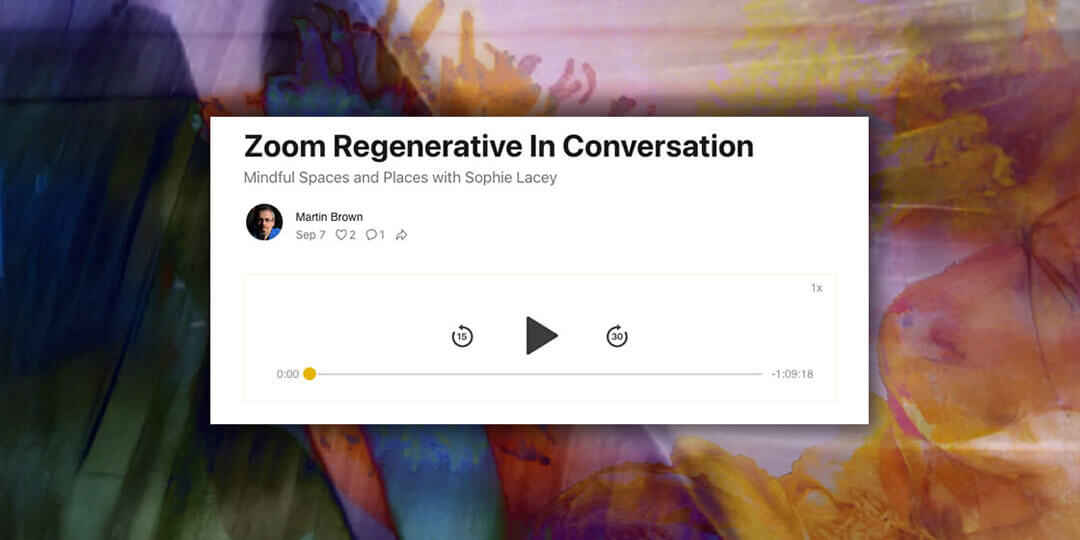Image resolution: width=1080 pixels, height=540 pixels.
Task: Play the podcast episode
Action: [541, 335]
